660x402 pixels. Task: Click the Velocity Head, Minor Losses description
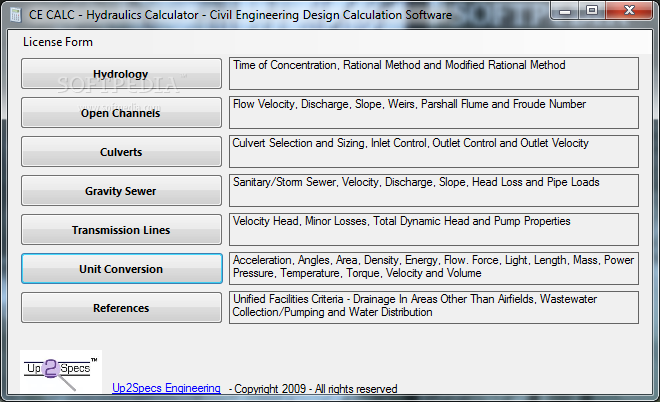[402, 221]
